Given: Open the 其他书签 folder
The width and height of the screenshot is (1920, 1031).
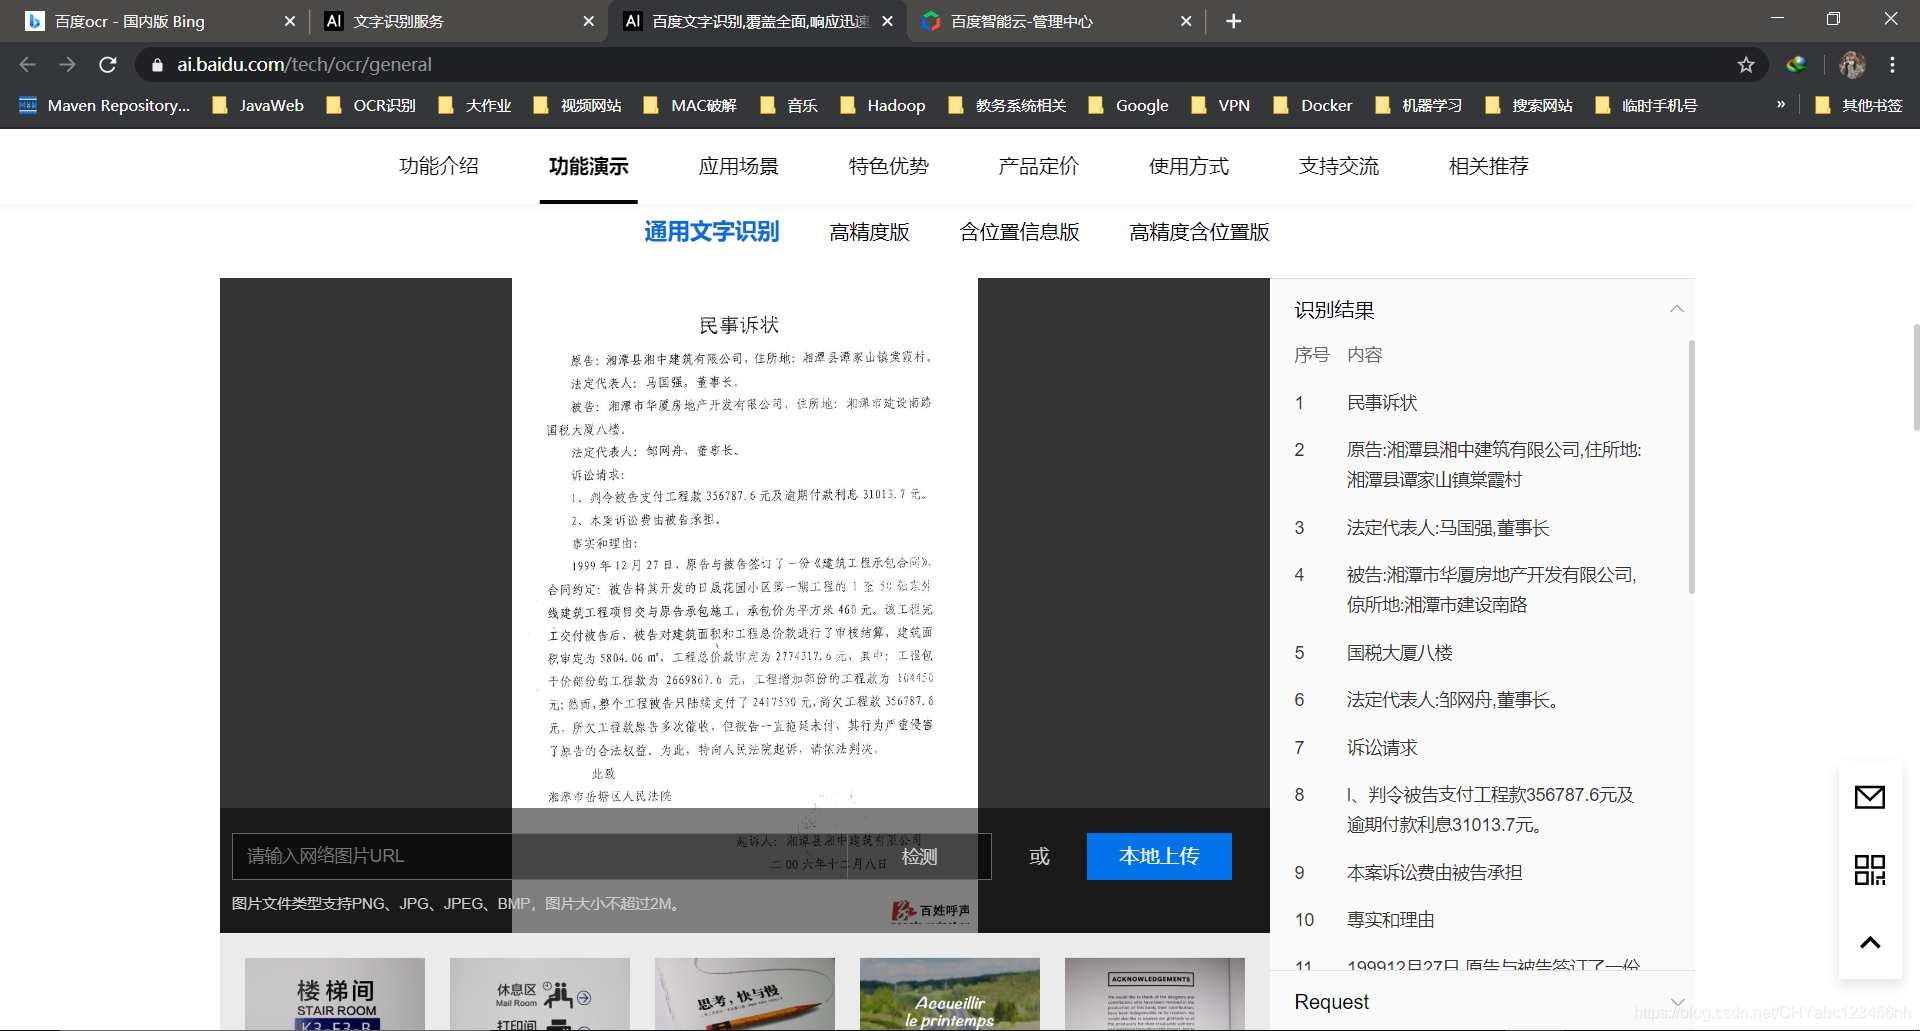Looking at the screenshot, I should pos(1858,105).
